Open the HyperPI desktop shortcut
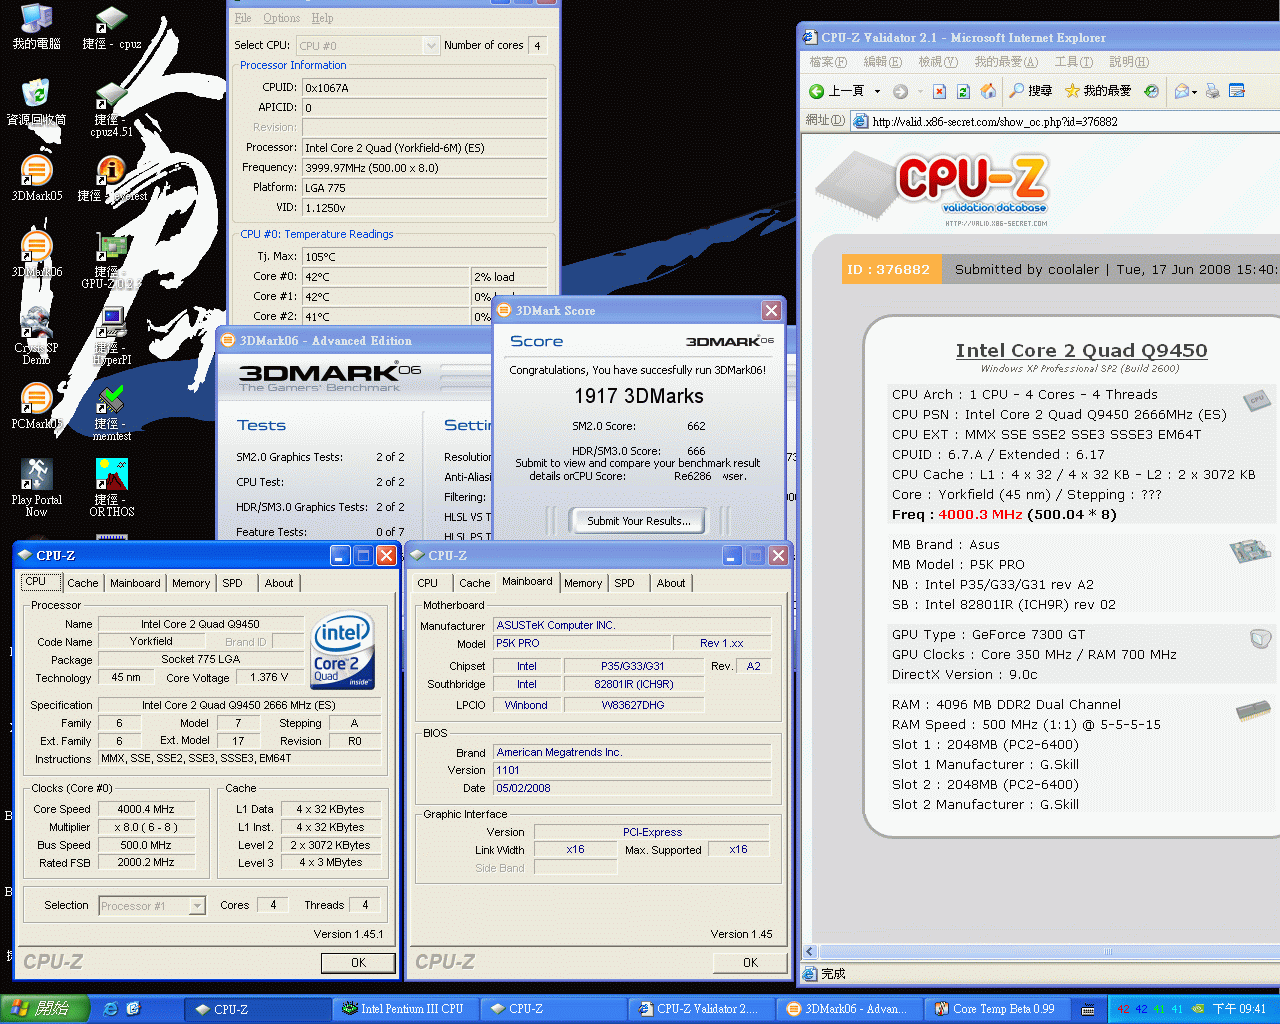The image size is (1280, 1024). (111, 335)
